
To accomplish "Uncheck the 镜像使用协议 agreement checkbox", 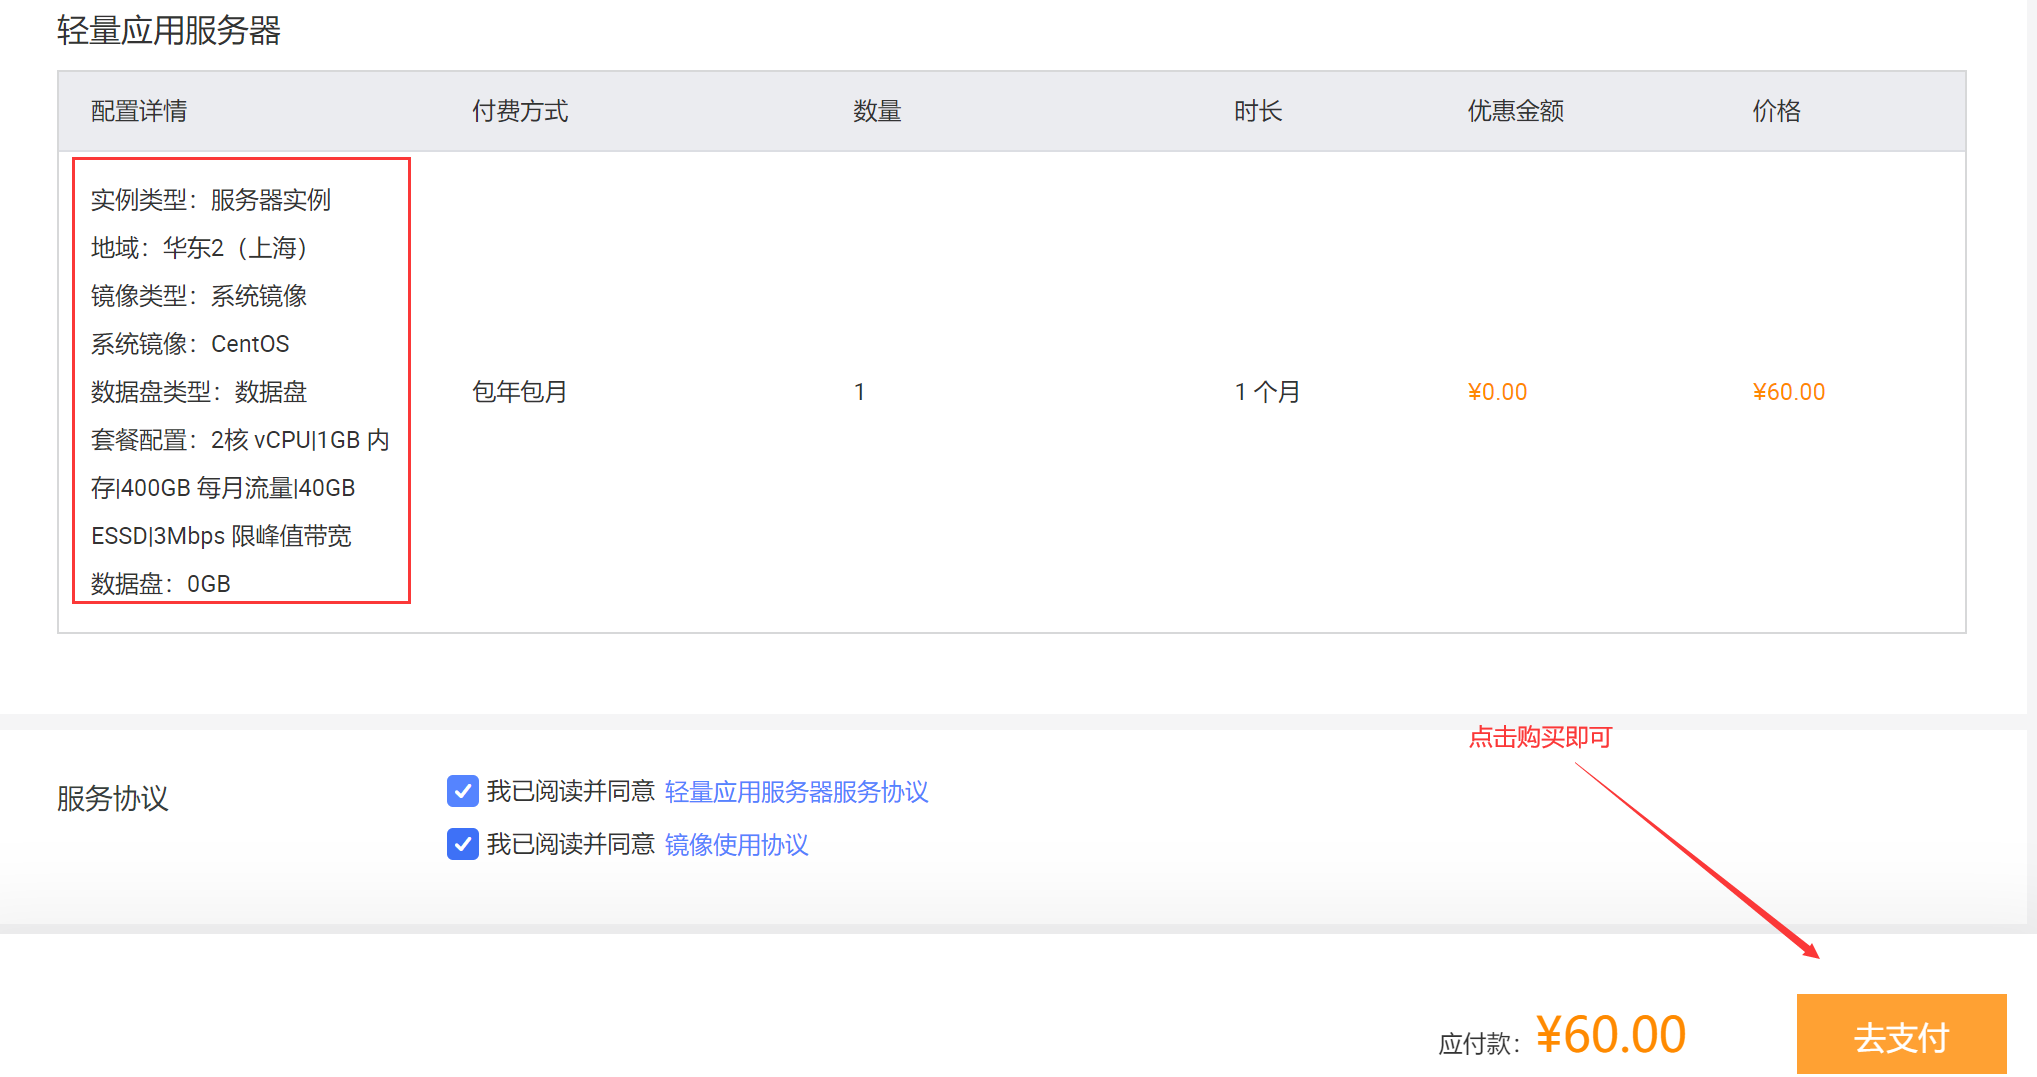I will tap(462, 845).
